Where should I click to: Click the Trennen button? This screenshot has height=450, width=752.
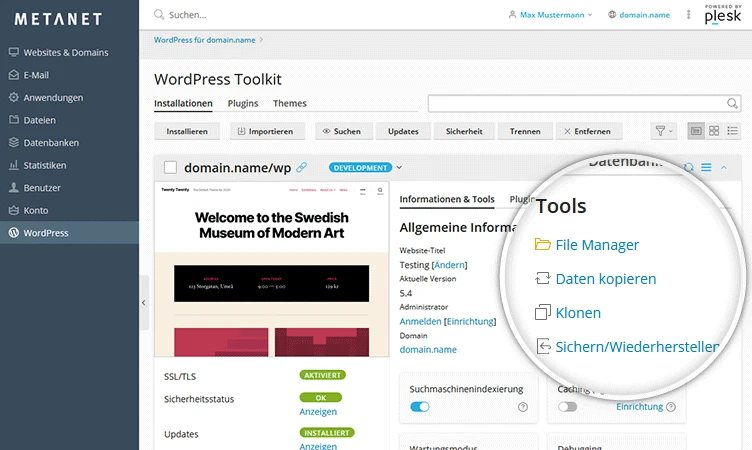pos(525,131)
